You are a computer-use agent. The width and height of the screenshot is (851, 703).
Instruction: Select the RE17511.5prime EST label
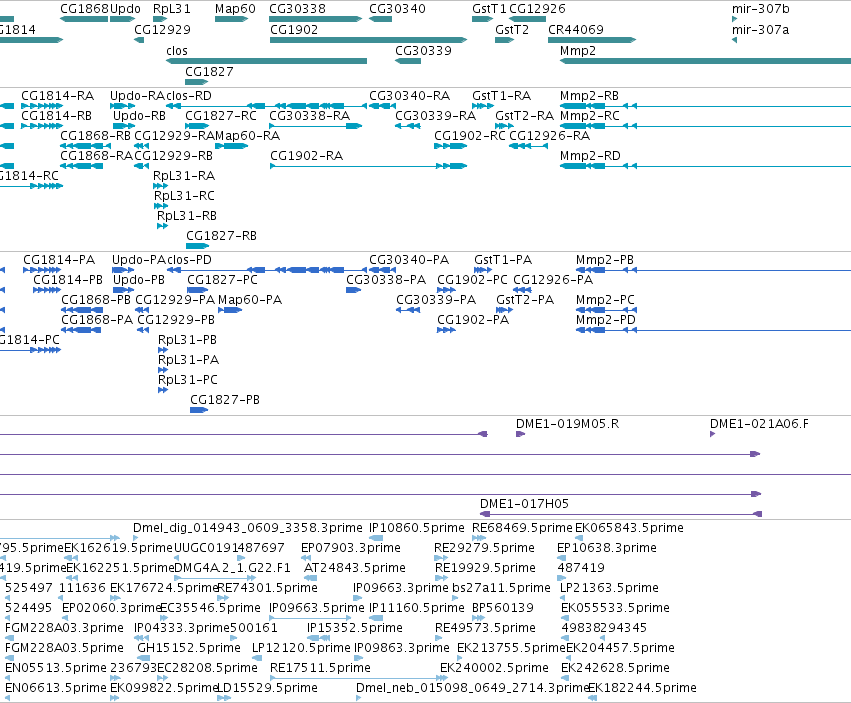point(320,668)
